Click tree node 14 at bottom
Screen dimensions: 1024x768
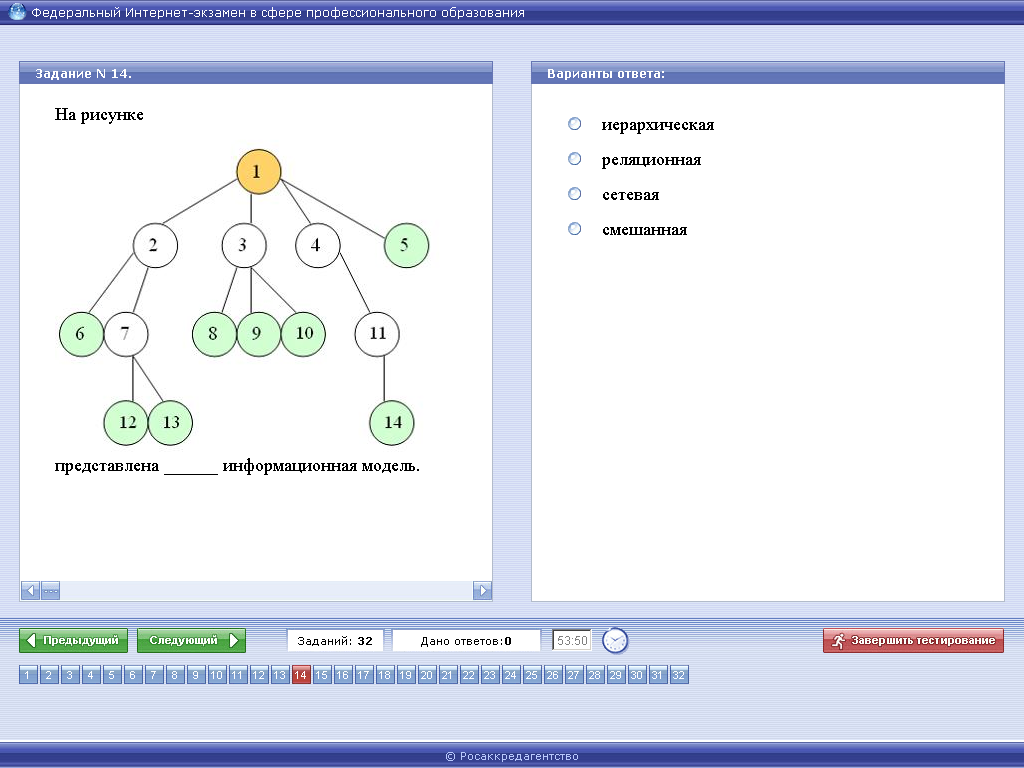392,423
